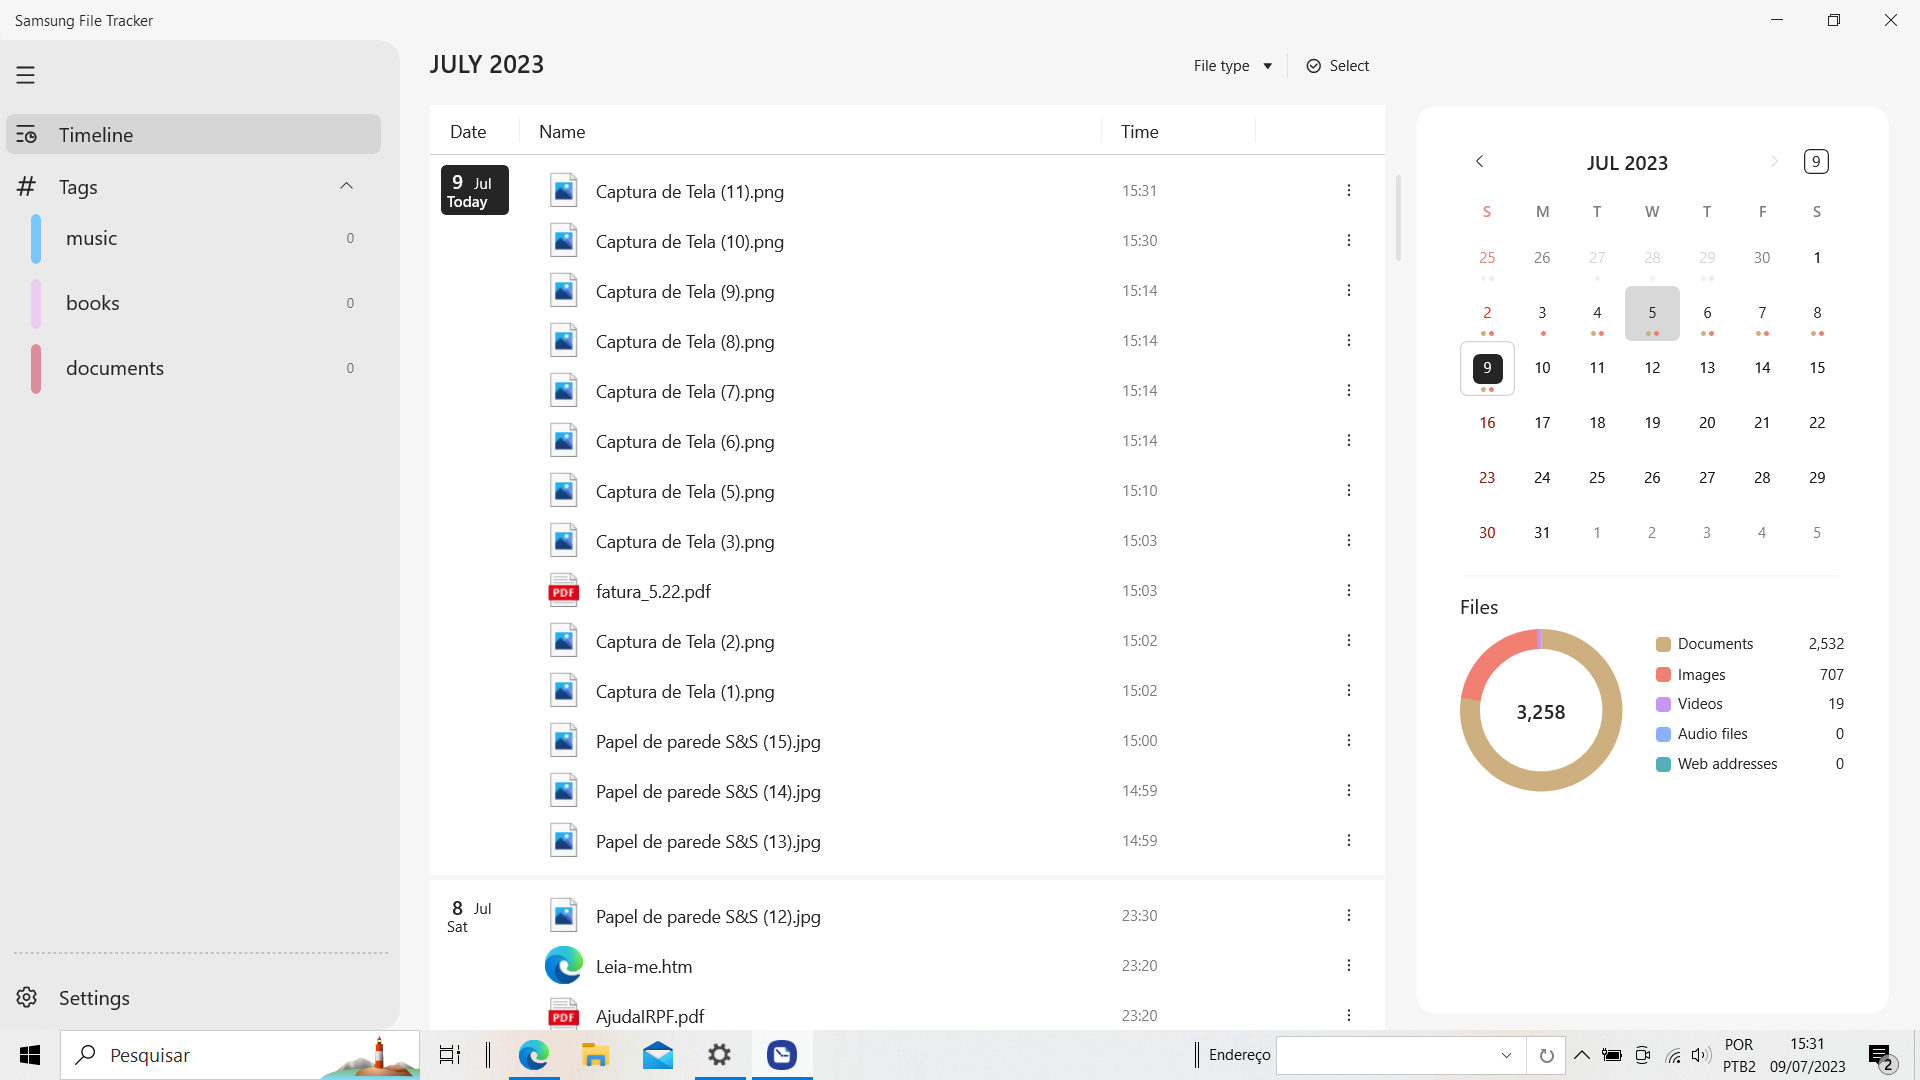Go to next month in calendar
The image size is (1920, 1080).
coord(1774,161)
